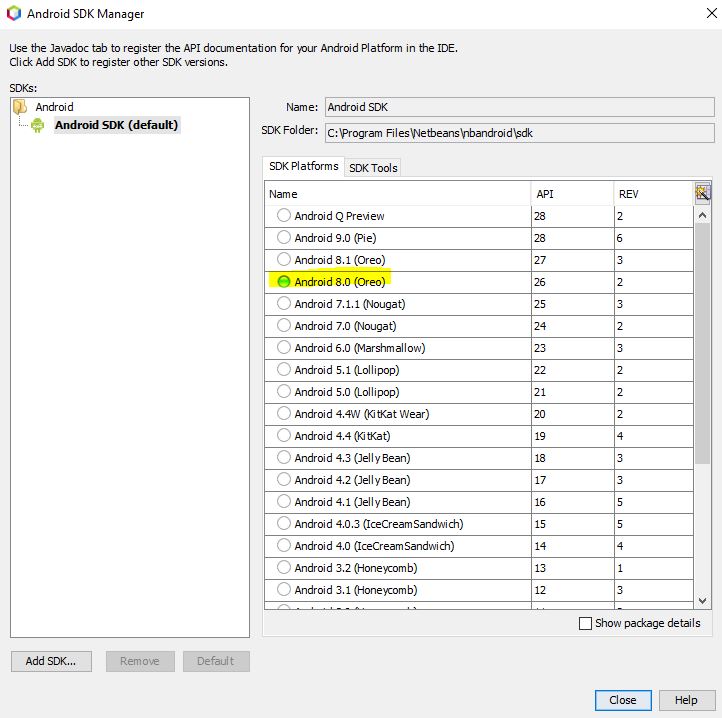The width and height of the screenshot is (722, 718).
Task: Click API value 25 in Android 7.1.1 row
Action: pyautogui.click(x=540, y=304)
